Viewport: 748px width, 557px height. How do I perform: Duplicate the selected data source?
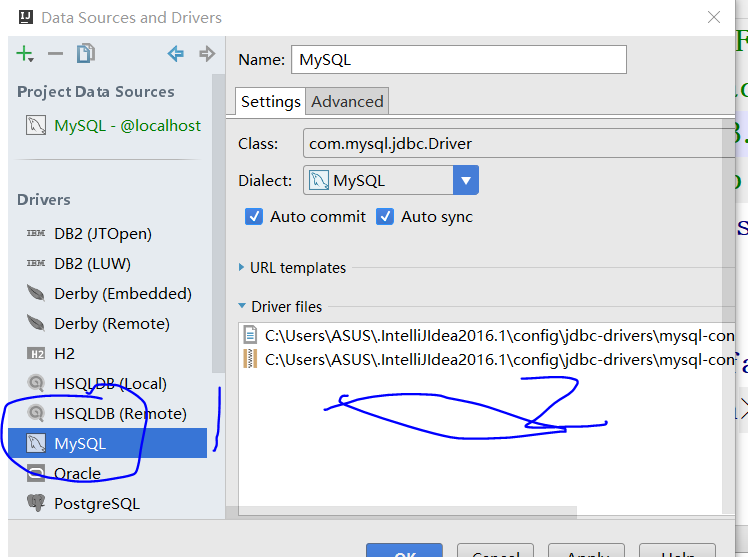point(86,53)
